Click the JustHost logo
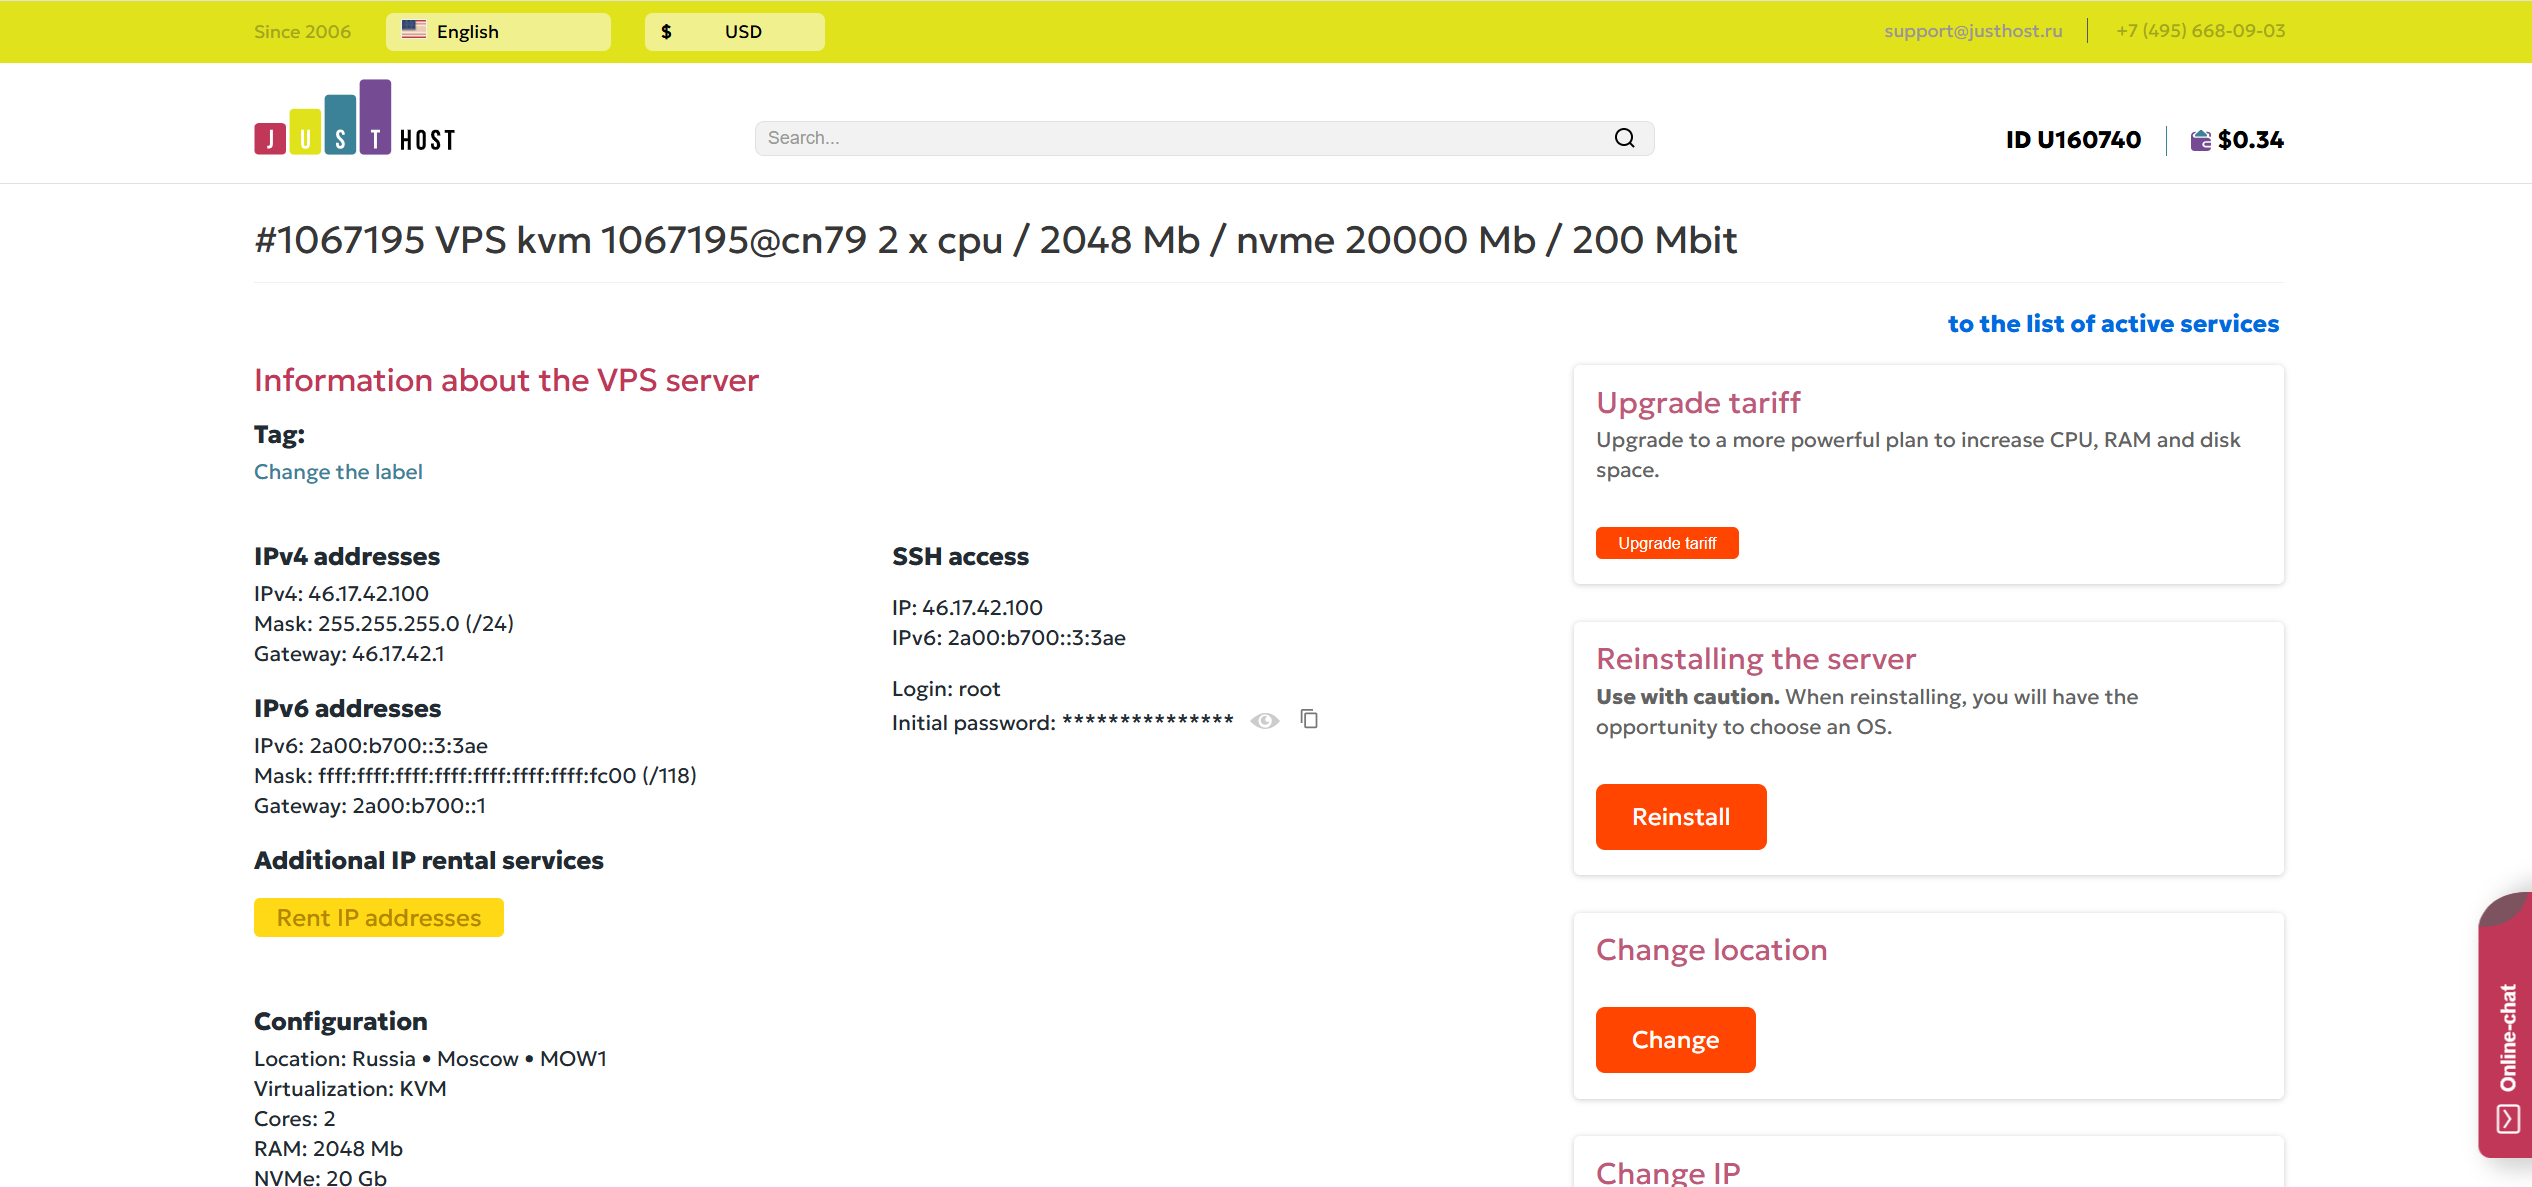2532x1187 pixels. point(355,117)
